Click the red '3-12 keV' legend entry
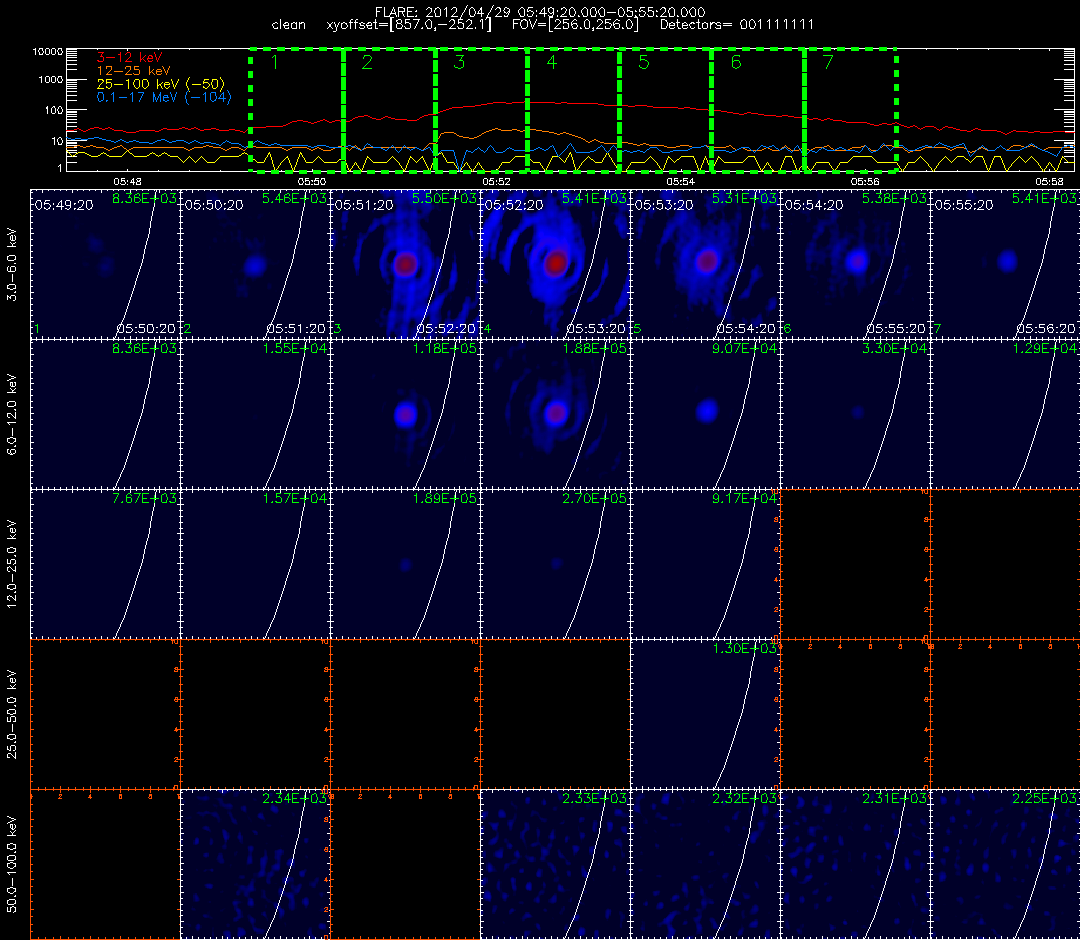The height and width of the screenshot is (940, 1080). coord(129,57)
